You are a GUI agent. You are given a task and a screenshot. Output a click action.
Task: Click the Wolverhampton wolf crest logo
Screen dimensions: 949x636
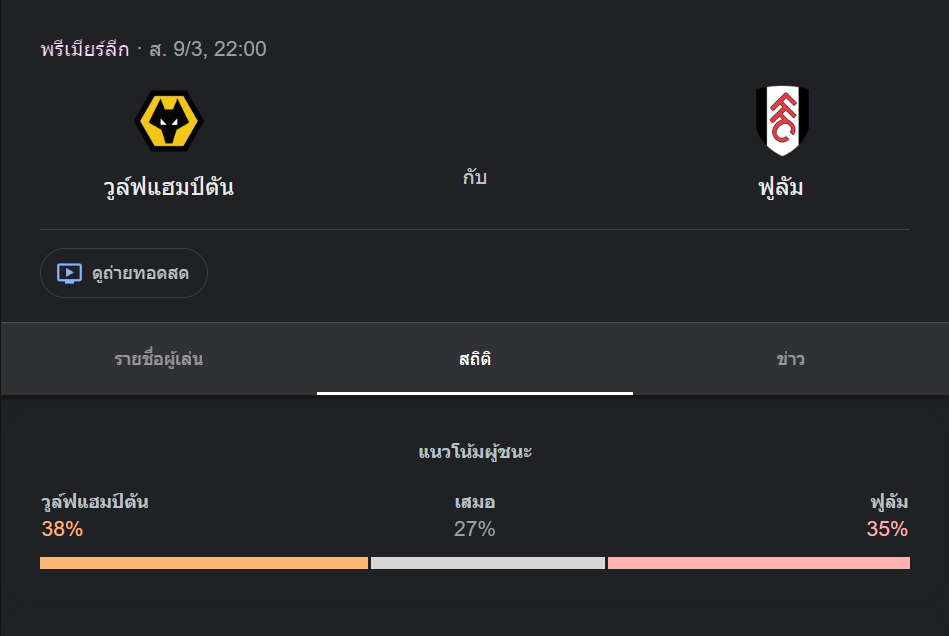point(168,121)
